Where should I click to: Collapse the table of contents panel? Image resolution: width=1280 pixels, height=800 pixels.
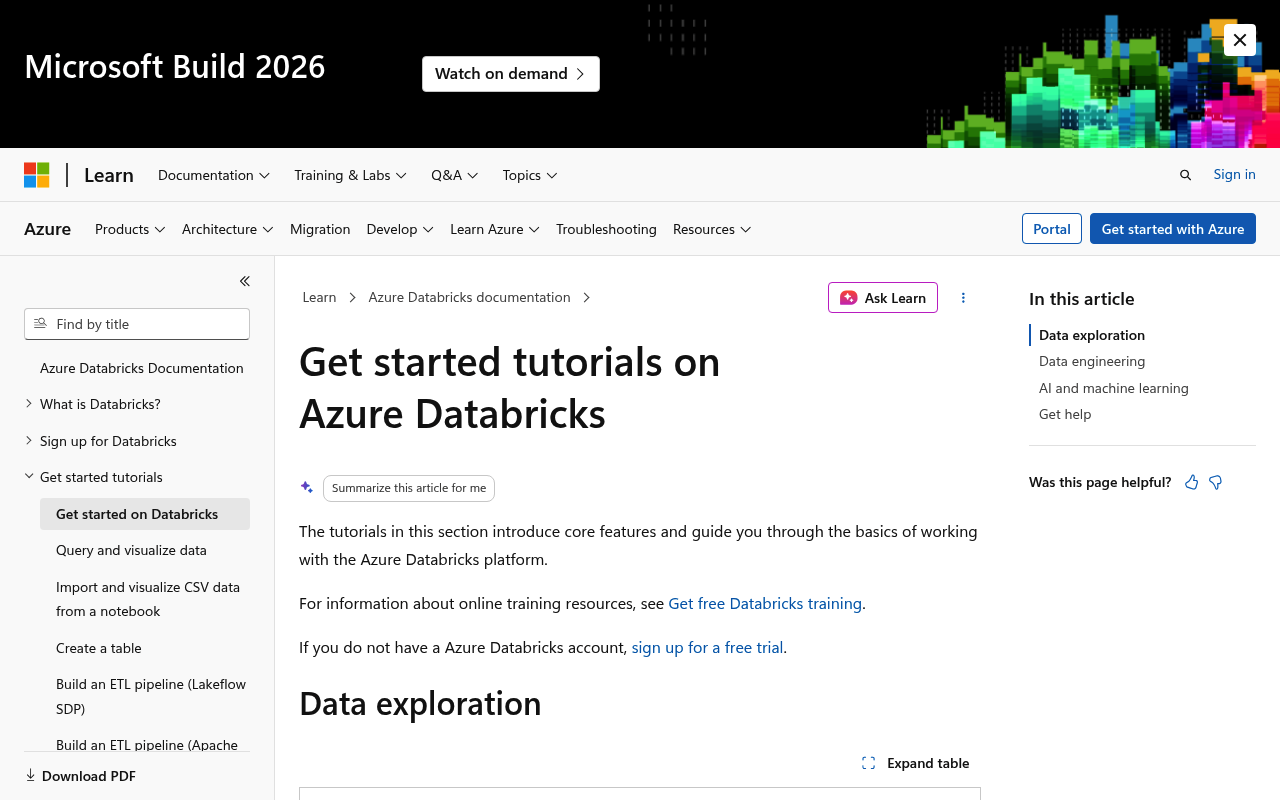coord(245,281)
